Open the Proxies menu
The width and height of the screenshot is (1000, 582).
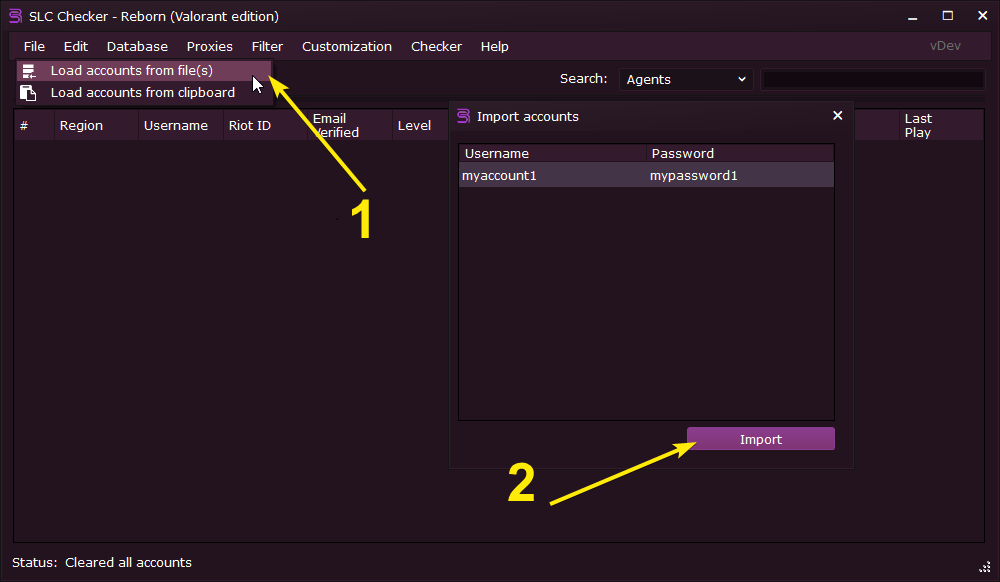pos(209,47)
